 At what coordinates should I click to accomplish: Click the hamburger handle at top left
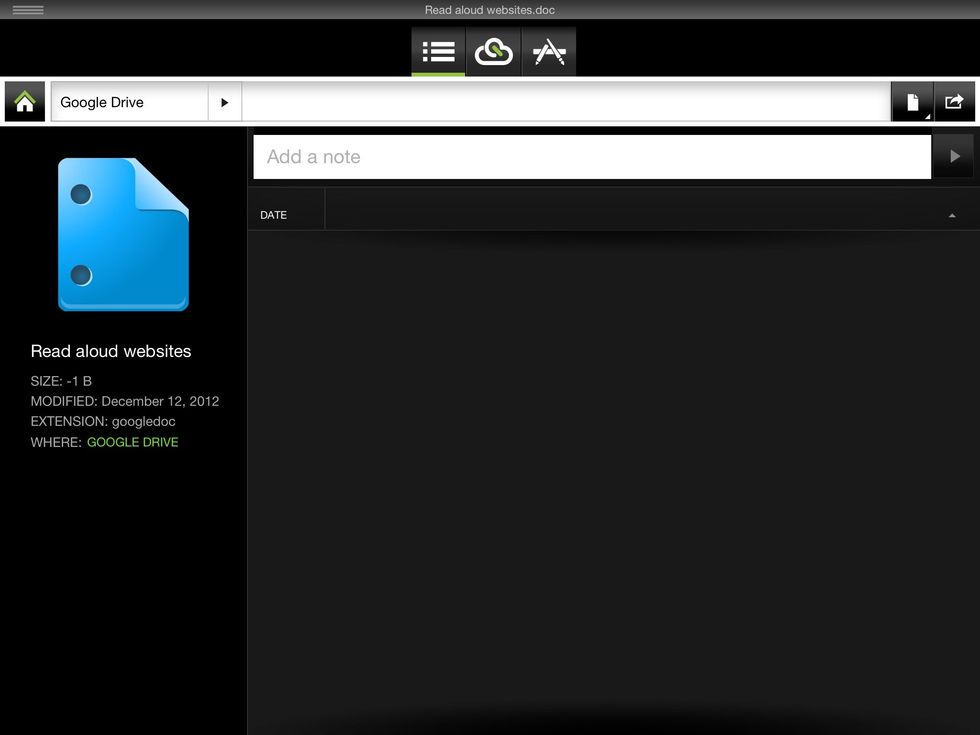click(x=30, y=10)
